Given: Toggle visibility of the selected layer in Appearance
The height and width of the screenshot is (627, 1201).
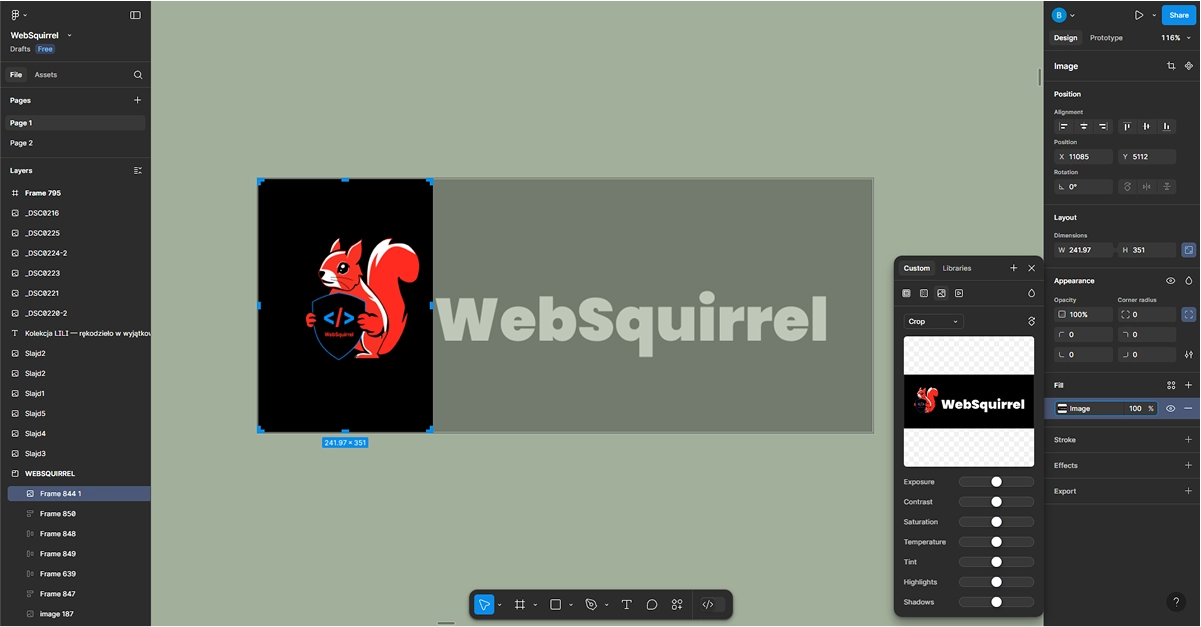Looking at the screenshot, I should click(1171, 281).
